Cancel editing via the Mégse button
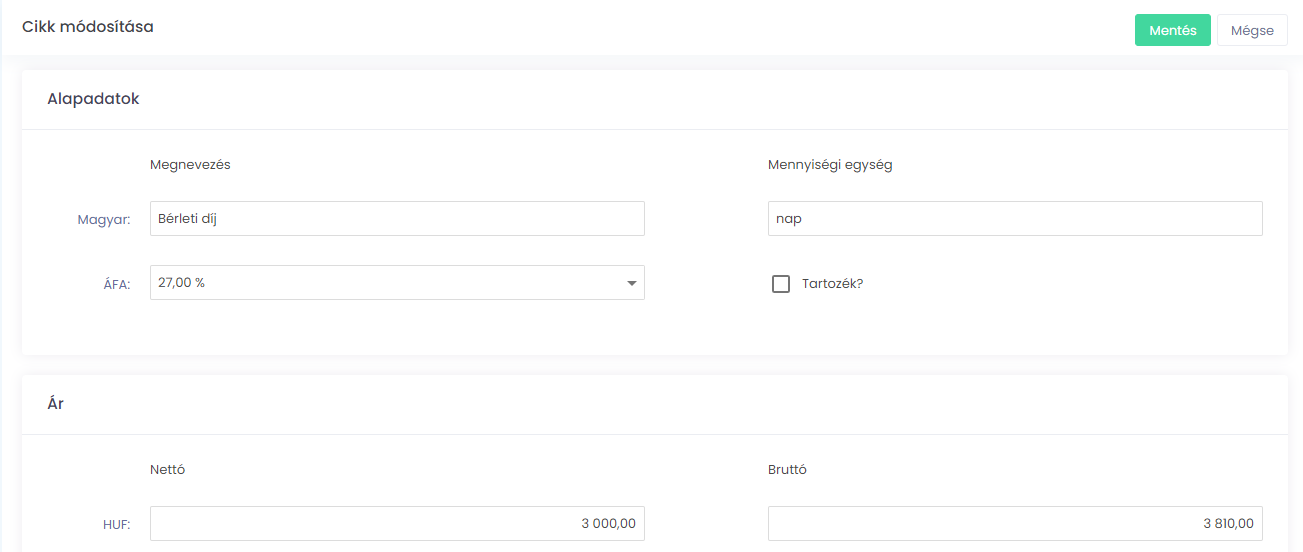 click(x=1252, y=30)
